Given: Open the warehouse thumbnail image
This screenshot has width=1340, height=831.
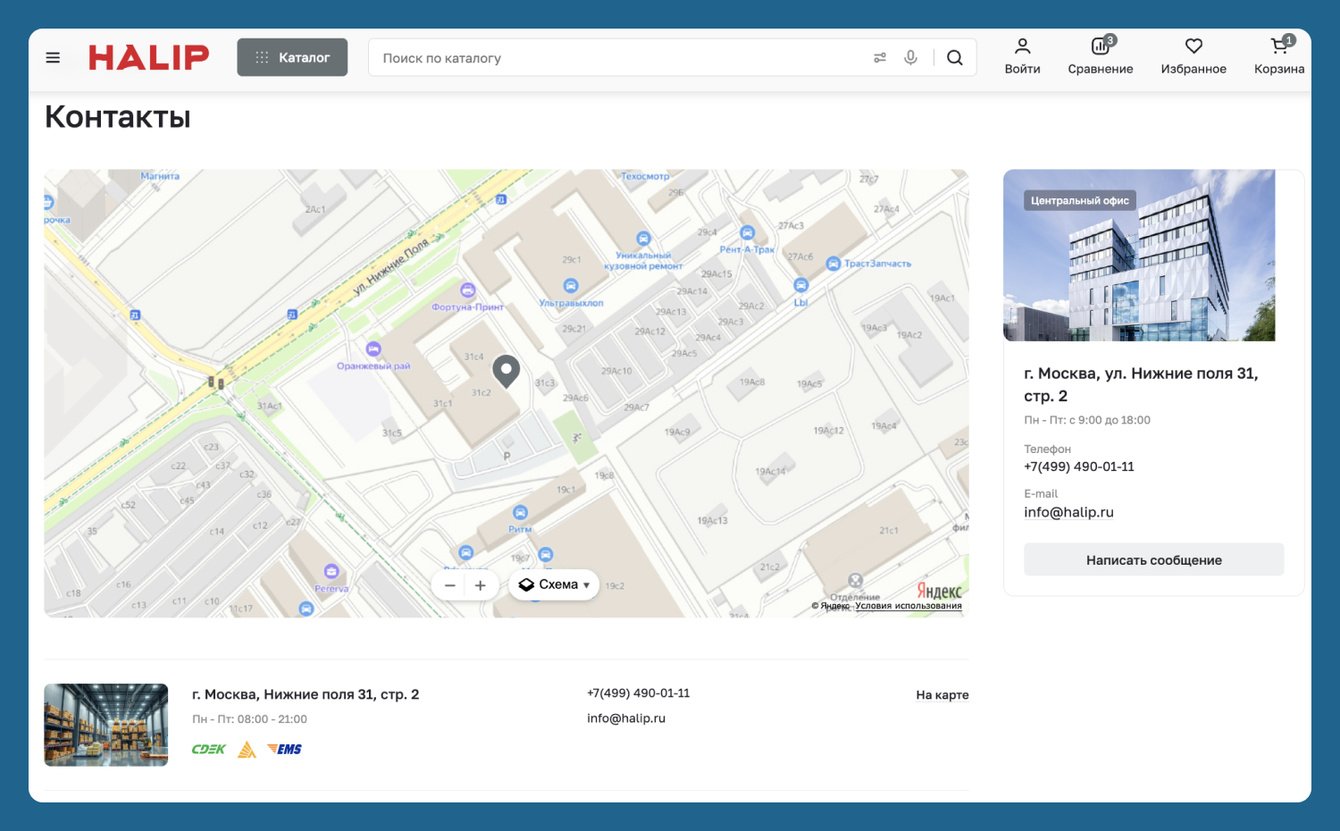Looking at the screenshot, I should coord(106,725).
